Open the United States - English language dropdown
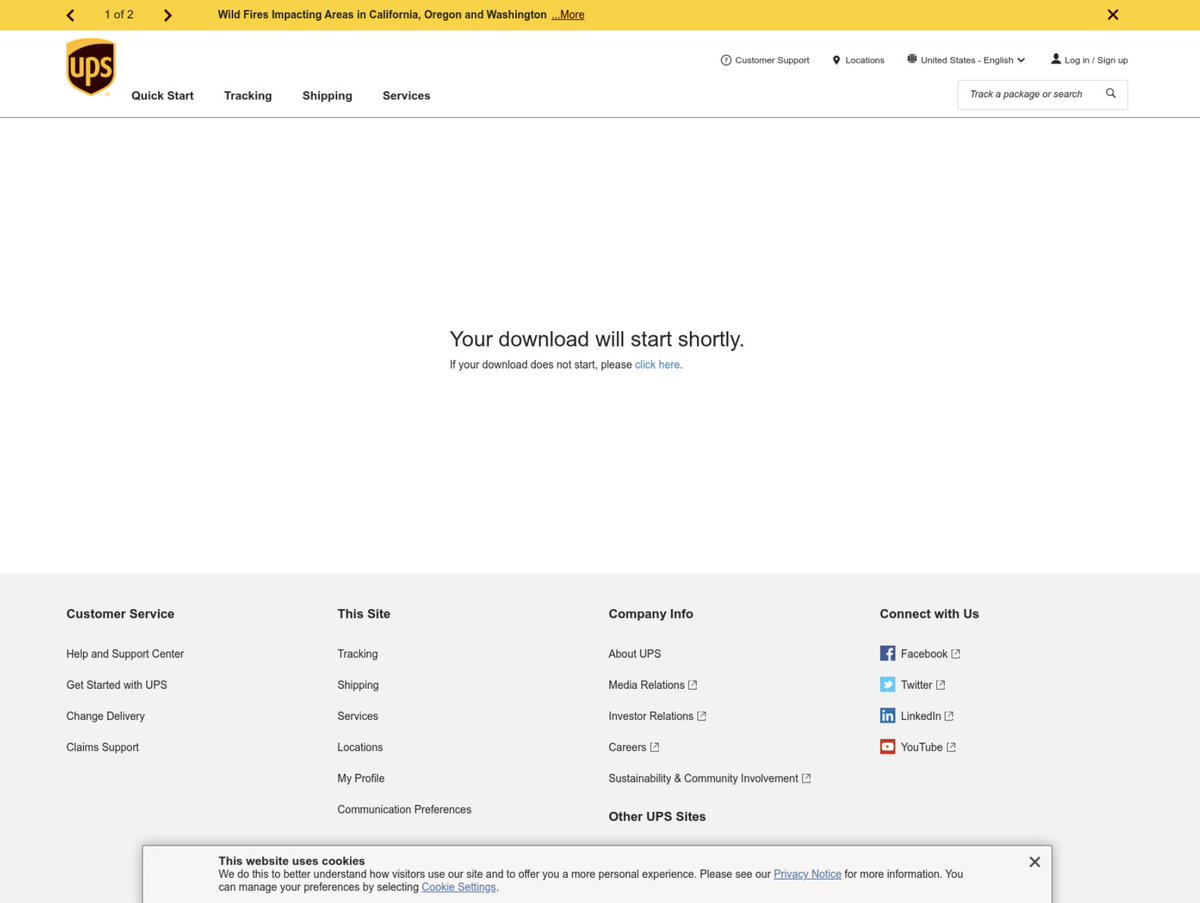Image resolution: width=1200 pixels, height=903 pixels. (x=965, y=60)
